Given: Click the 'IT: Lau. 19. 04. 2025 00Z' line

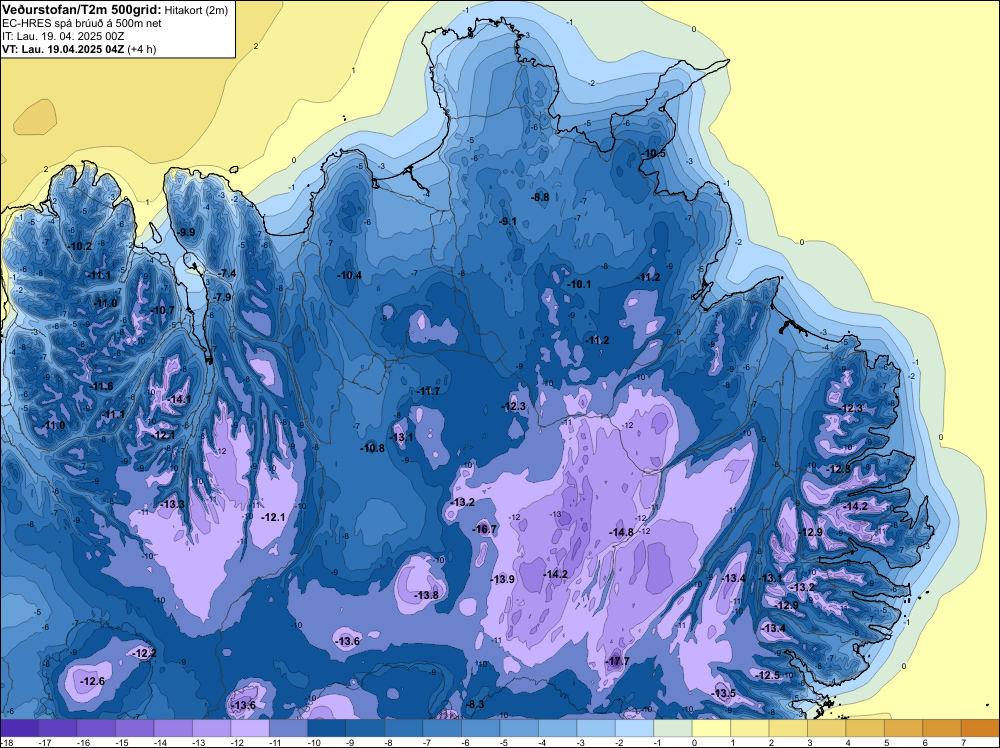Looking at the screenshot, I should click(x=63, y=36).
